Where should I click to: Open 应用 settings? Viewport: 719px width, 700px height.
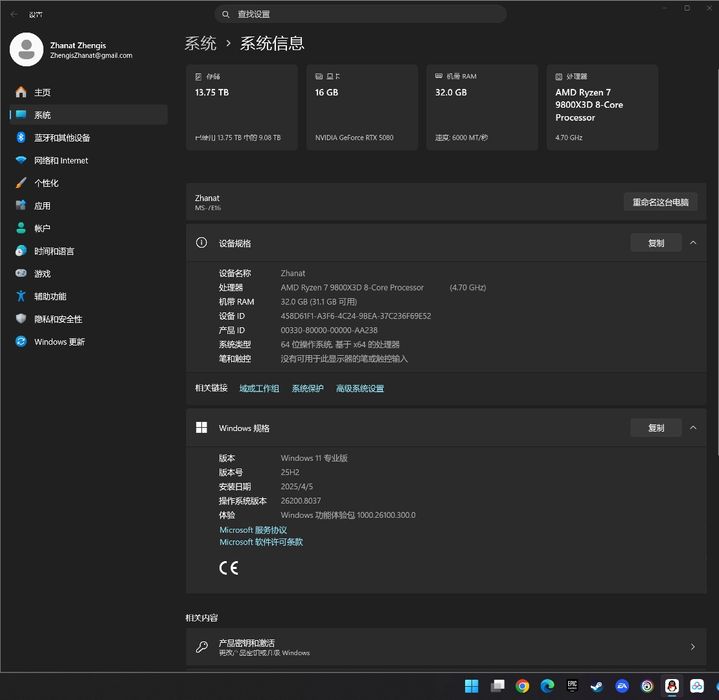point(88,206)
